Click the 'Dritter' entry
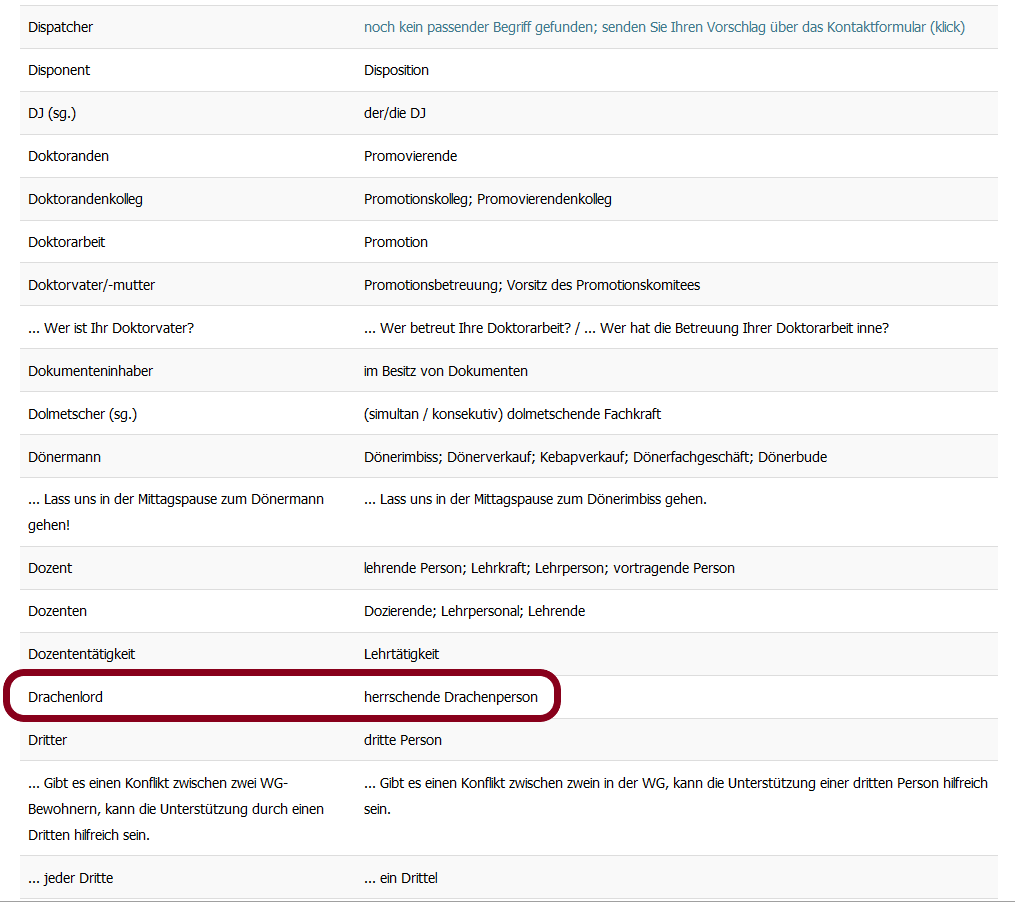This screenshot has height=902, width=1015. (47, 740)
